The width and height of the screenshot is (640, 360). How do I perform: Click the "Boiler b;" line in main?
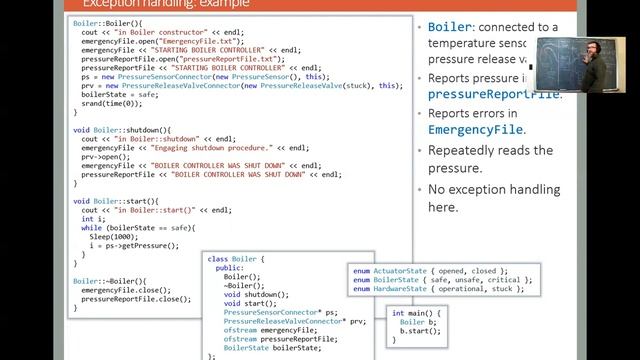click(x=418, y=322)
